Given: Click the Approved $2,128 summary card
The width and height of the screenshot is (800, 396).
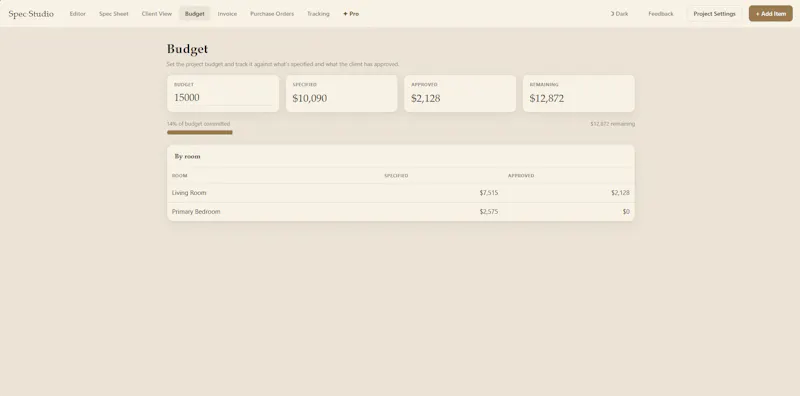Looking at the screenshot, I should pos(460,93).
